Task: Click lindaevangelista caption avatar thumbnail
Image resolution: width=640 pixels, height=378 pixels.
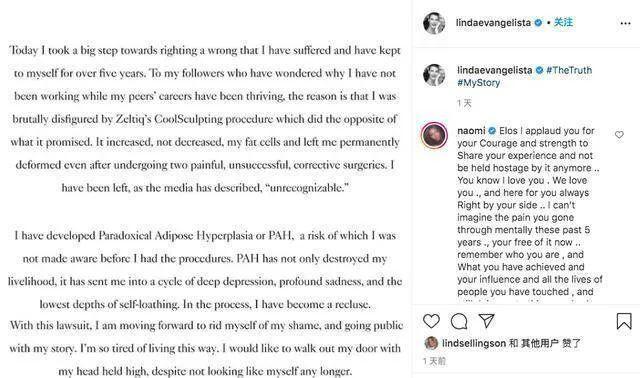Action: coord(434,75)
